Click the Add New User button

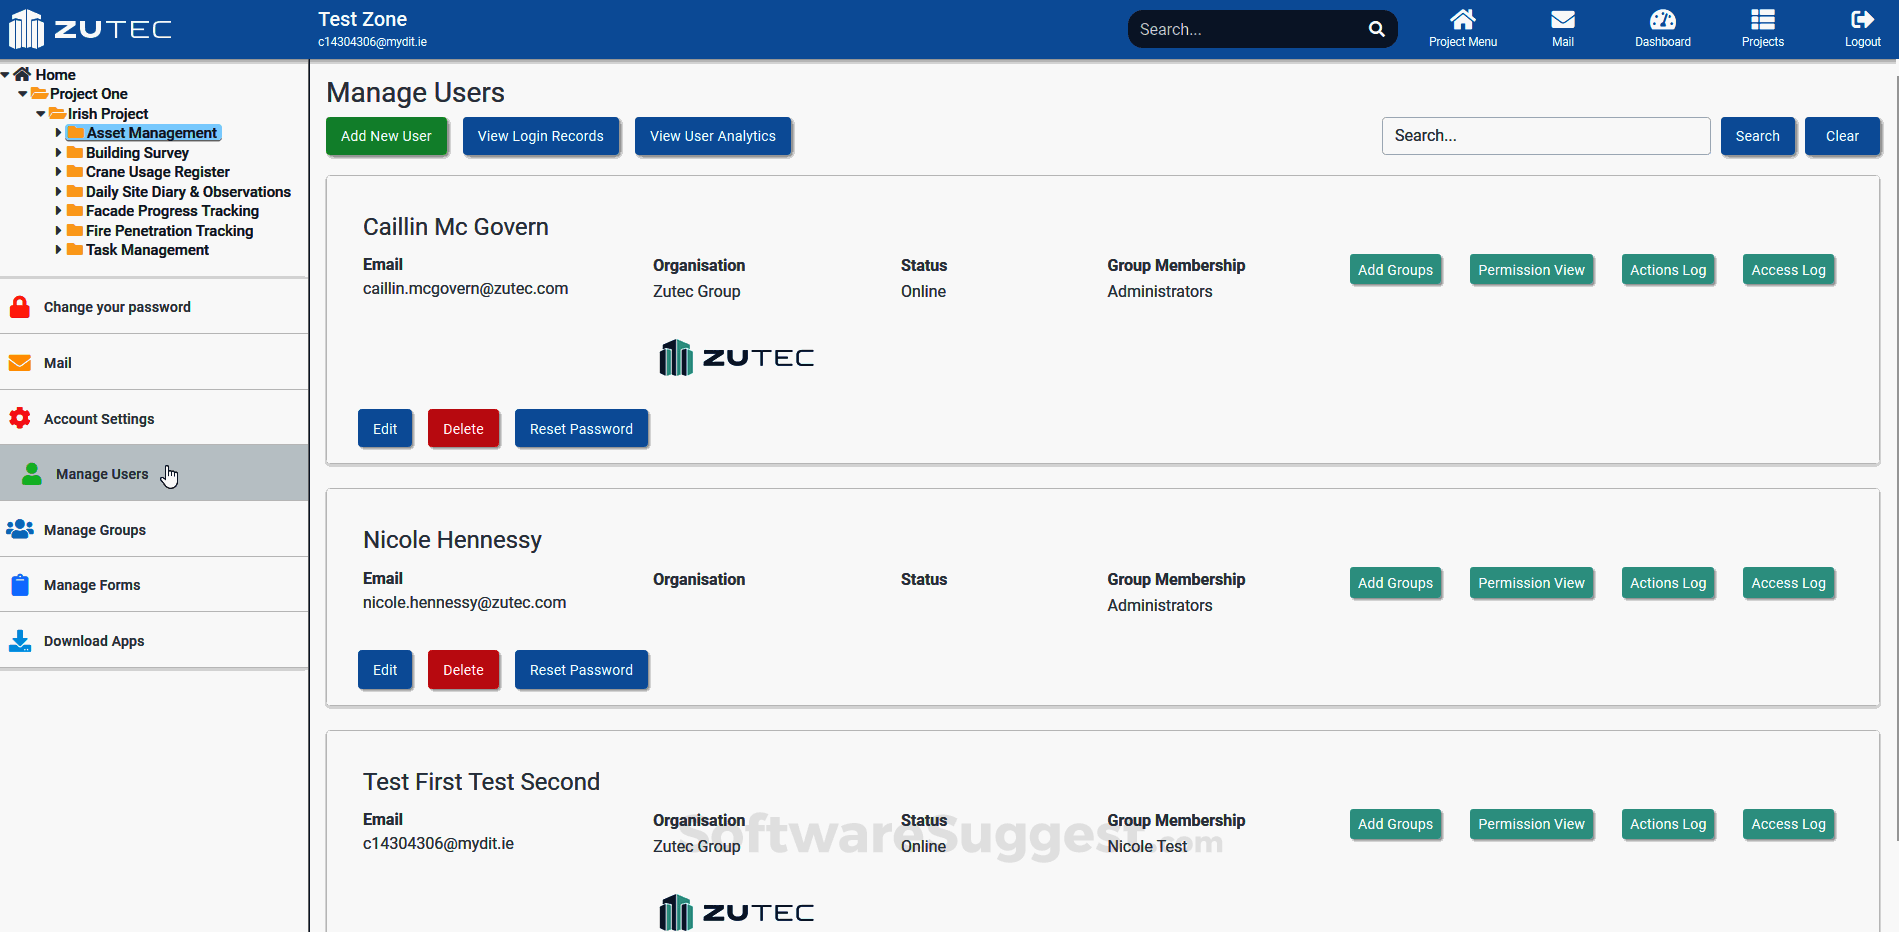387,136
